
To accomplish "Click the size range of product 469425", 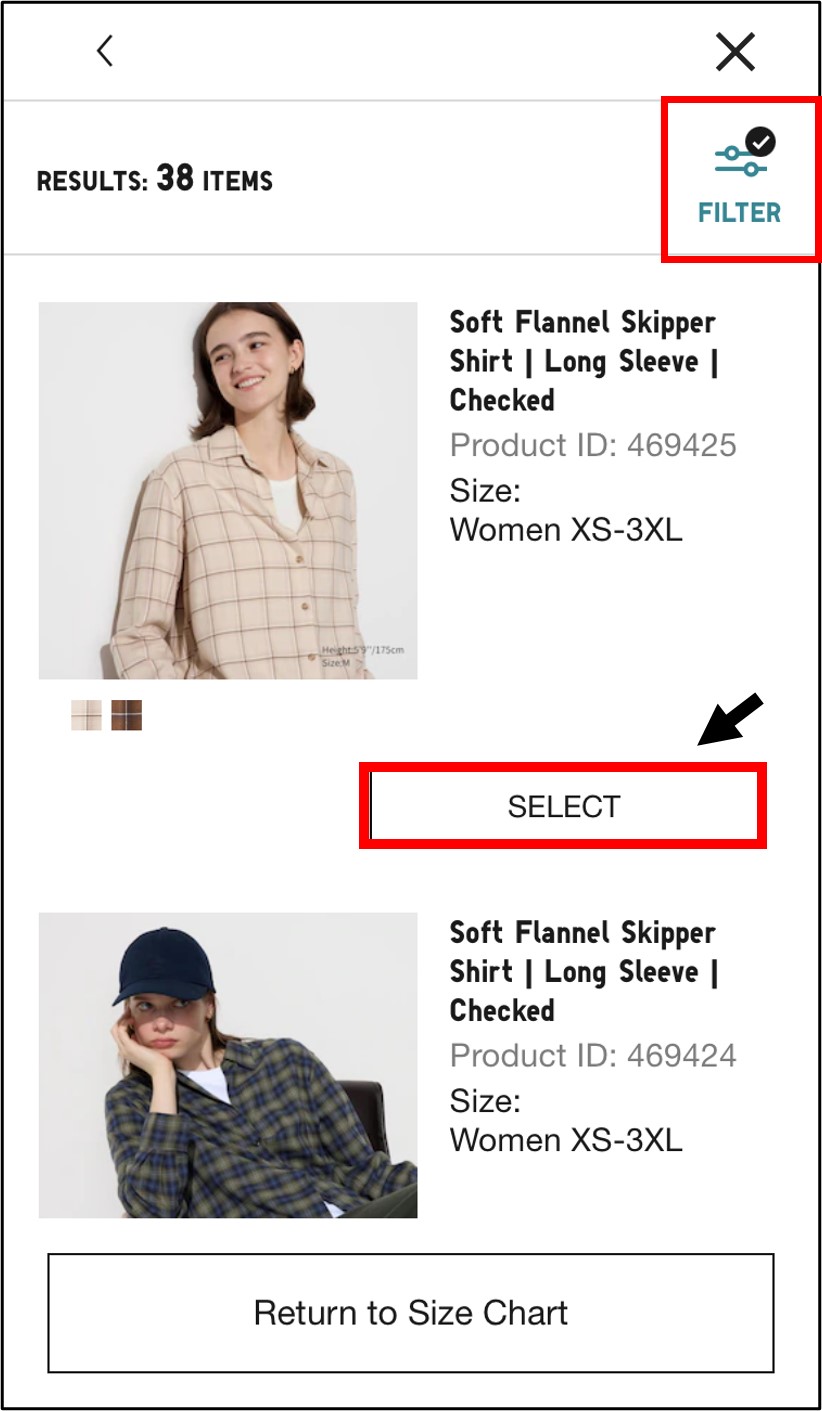I will (x=566, y=529).
